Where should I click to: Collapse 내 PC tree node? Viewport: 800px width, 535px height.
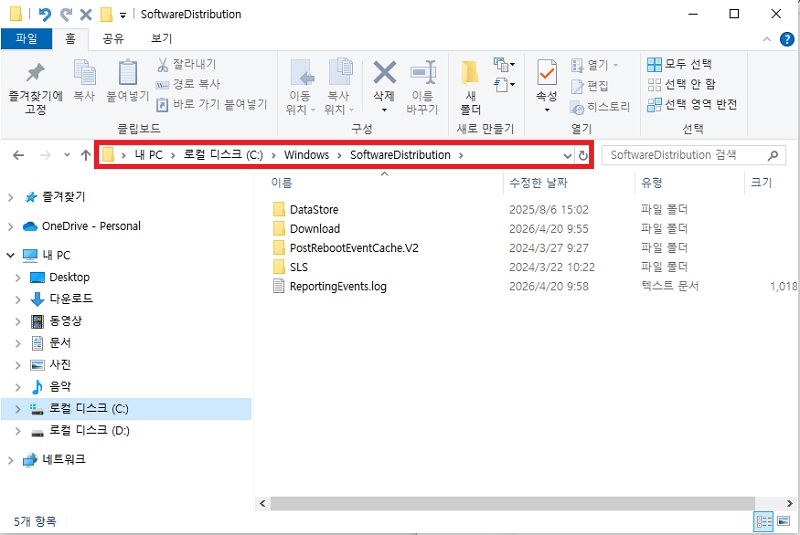(x=10, y=255)
